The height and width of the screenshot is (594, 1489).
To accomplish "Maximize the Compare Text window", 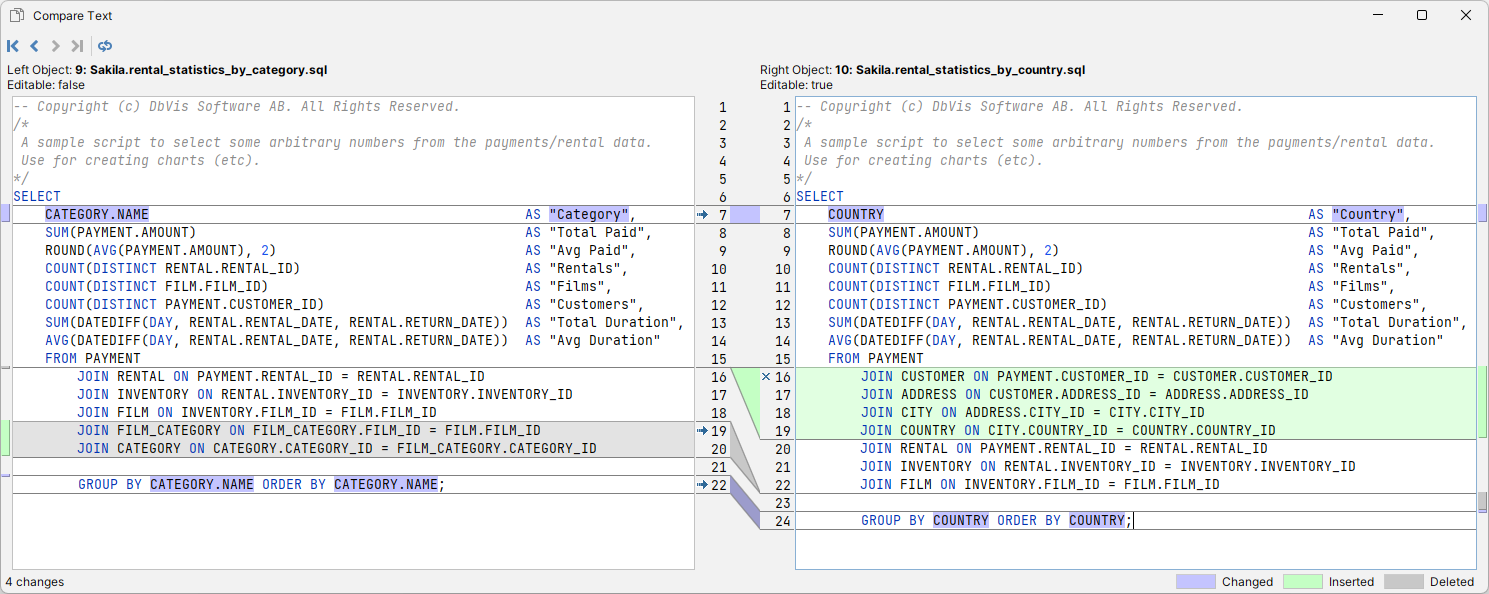I will click(1421, 15).
